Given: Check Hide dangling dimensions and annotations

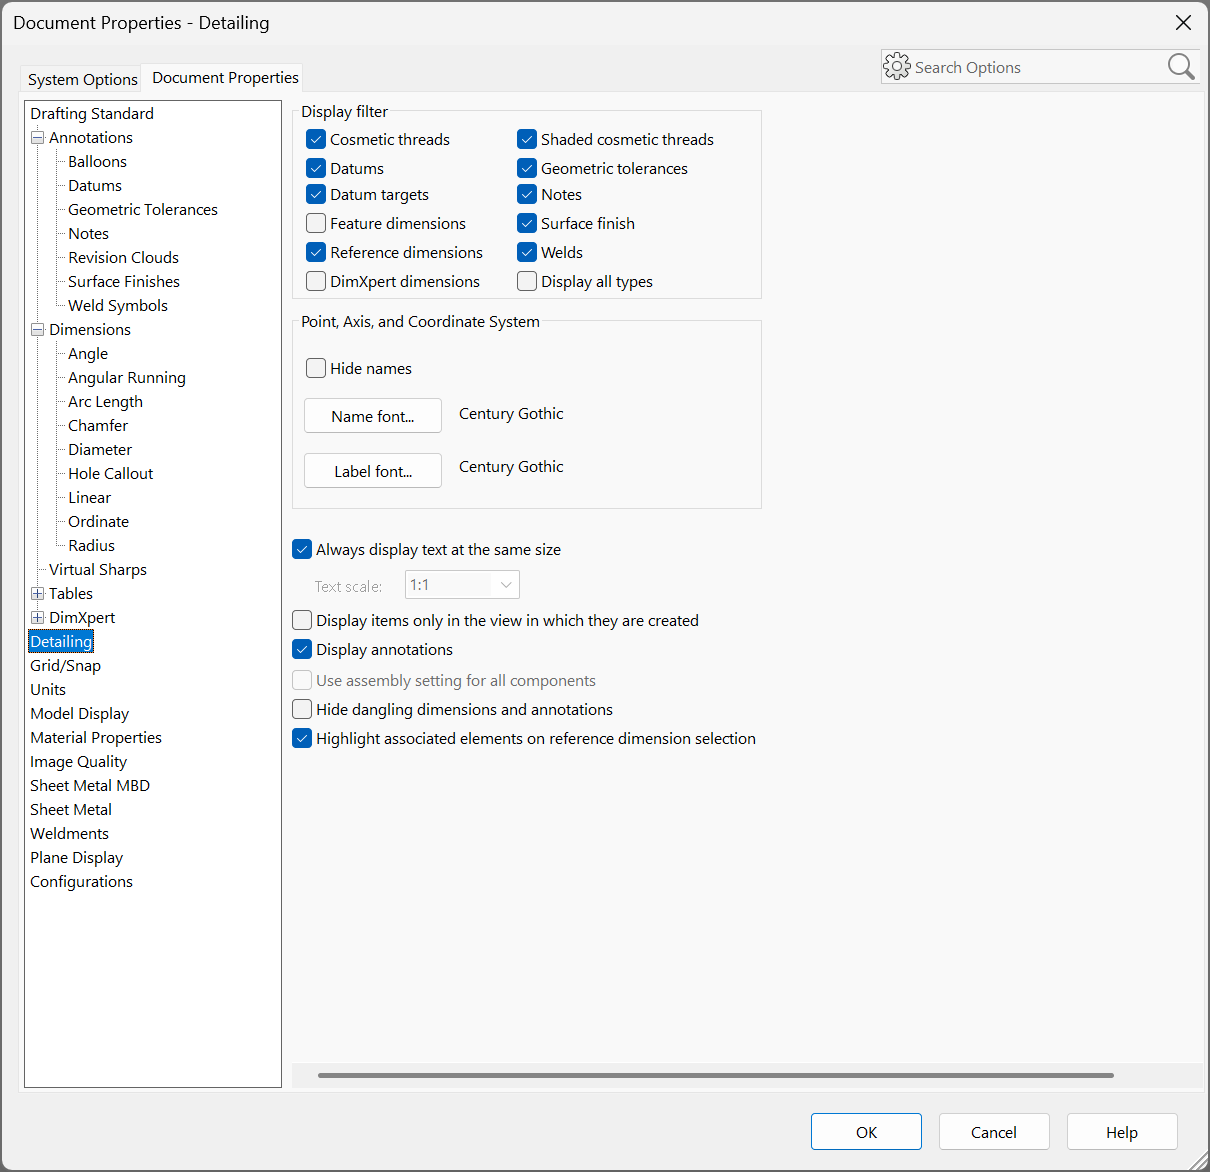Looking at the screenshot, I should (x=302, y=709).
